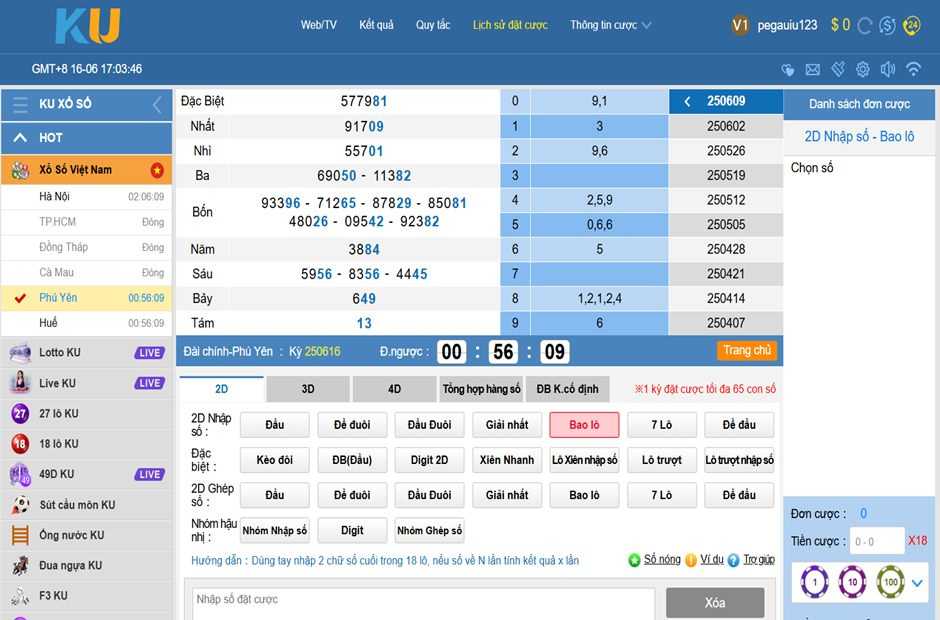940x620 pixels.
Task: Select Lô trượt bet type
Action: [x=662, y=460]
